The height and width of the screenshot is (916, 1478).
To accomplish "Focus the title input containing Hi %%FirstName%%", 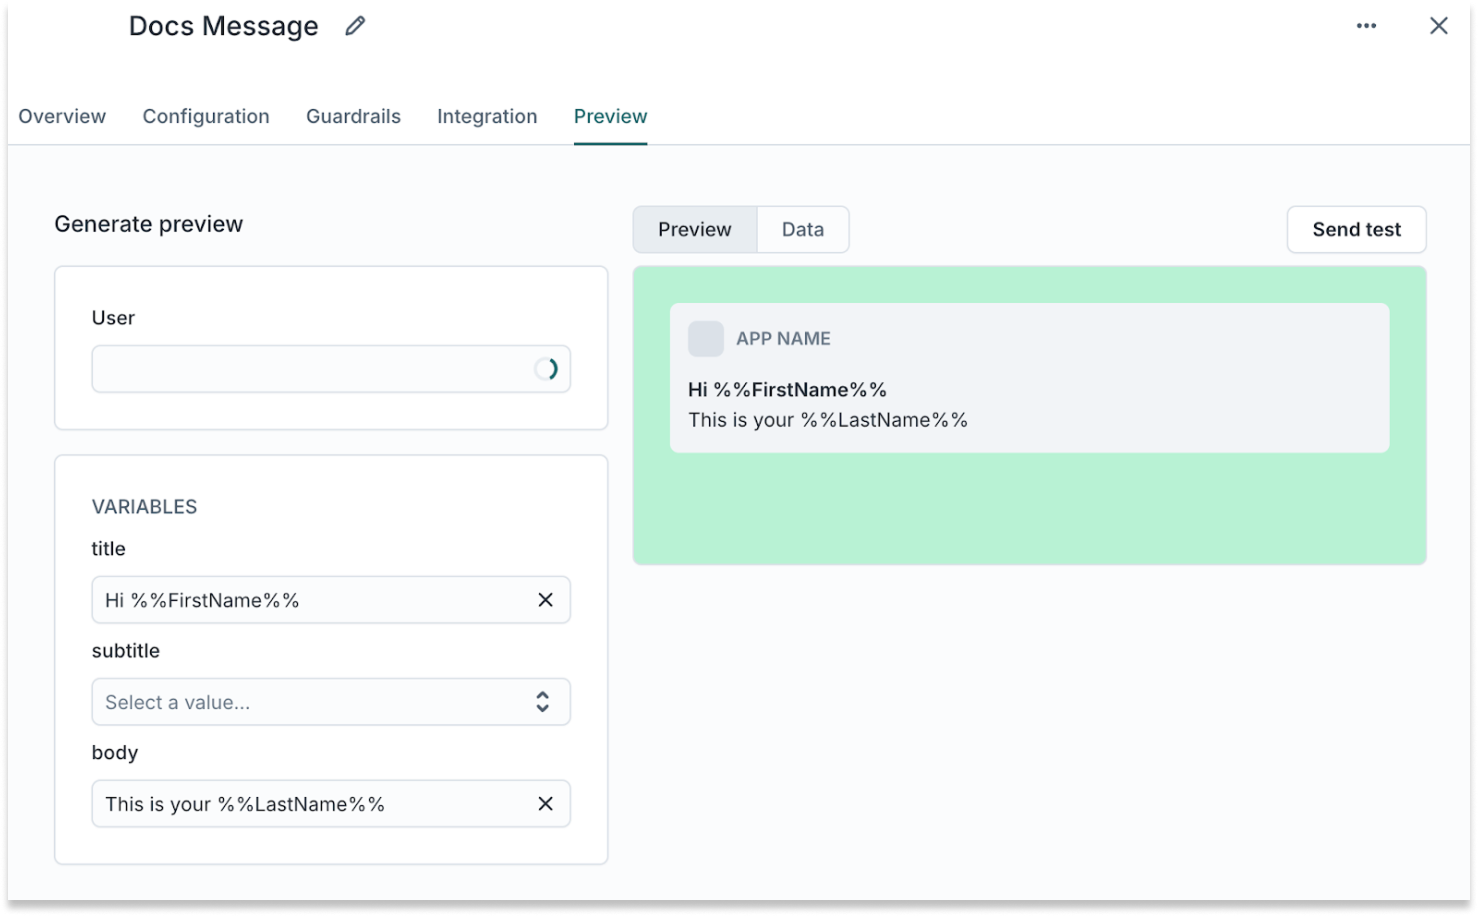I will pos(300,600).
